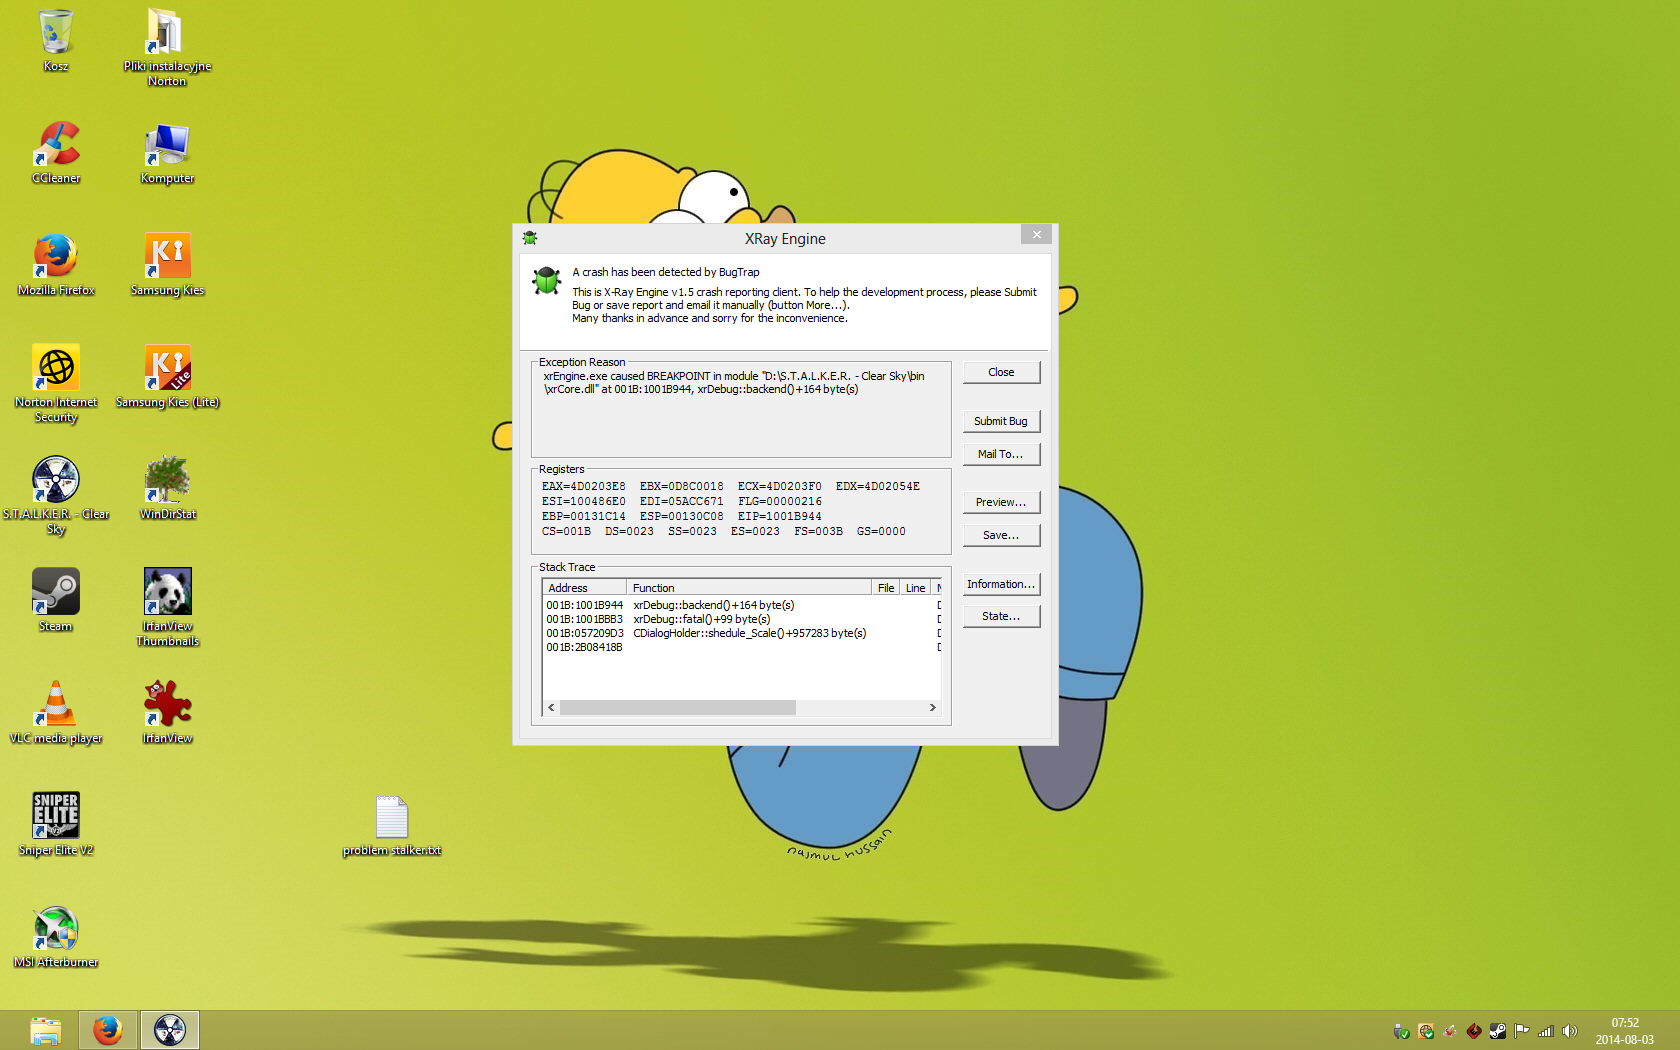Viewport: 1680px width, 1050px height.
Task: Open the Preview... report button
Action: tap(1001, 502)
